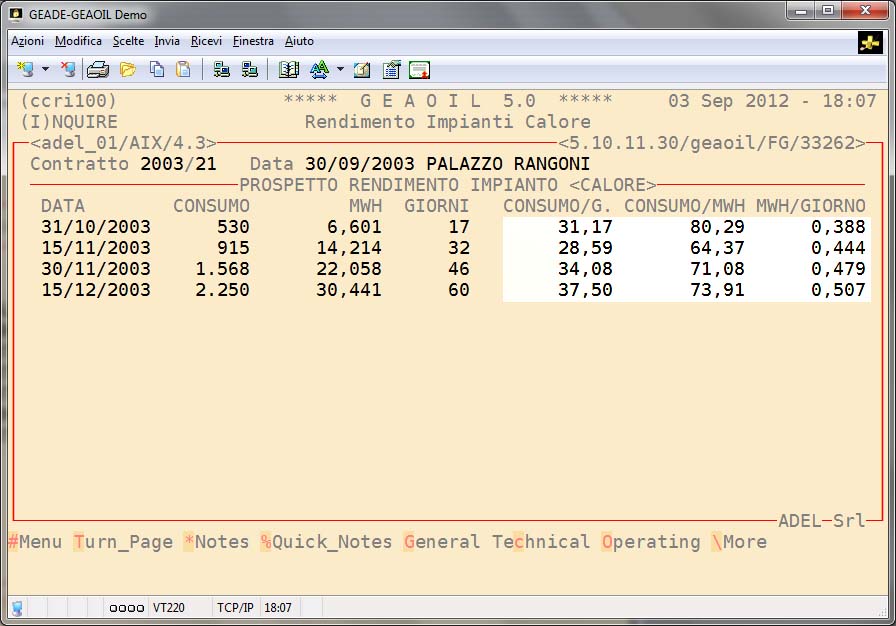The width and height of the screenshot is (896, 626).
Task: Click the open folder toolbar icon
Action: click(127, 69)
